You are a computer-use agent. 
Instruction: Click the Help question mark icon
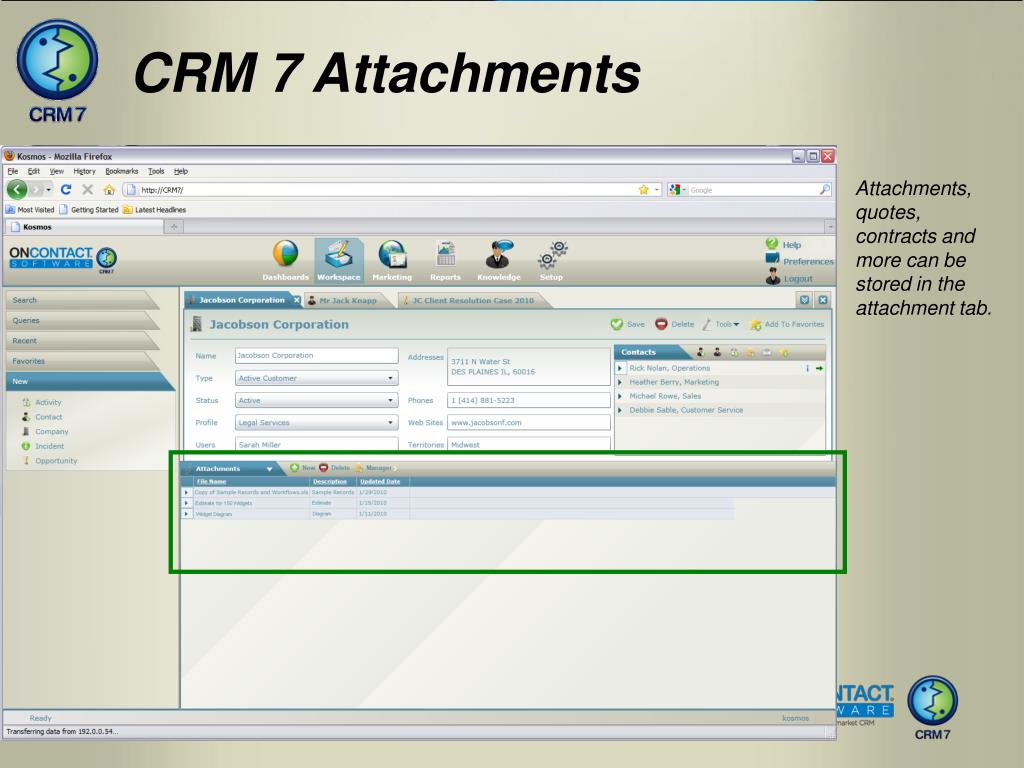pyautogui.click(x=772, y=244)
